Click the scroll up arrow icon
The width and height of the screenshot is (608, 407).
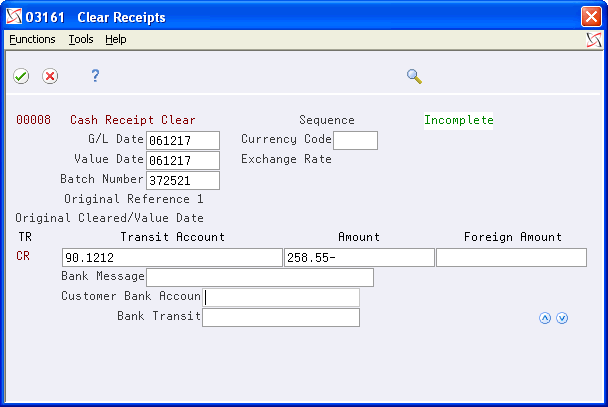coord(545,318)
